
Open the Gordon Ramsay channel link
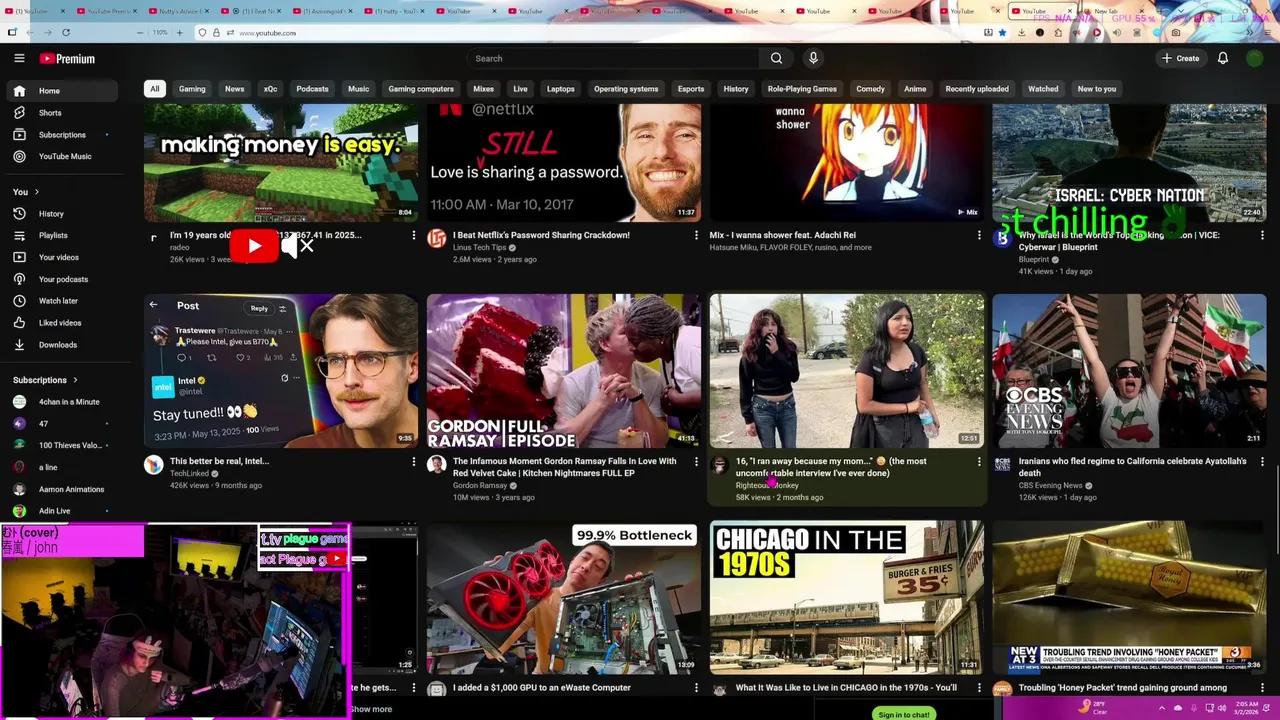(480, 486)
